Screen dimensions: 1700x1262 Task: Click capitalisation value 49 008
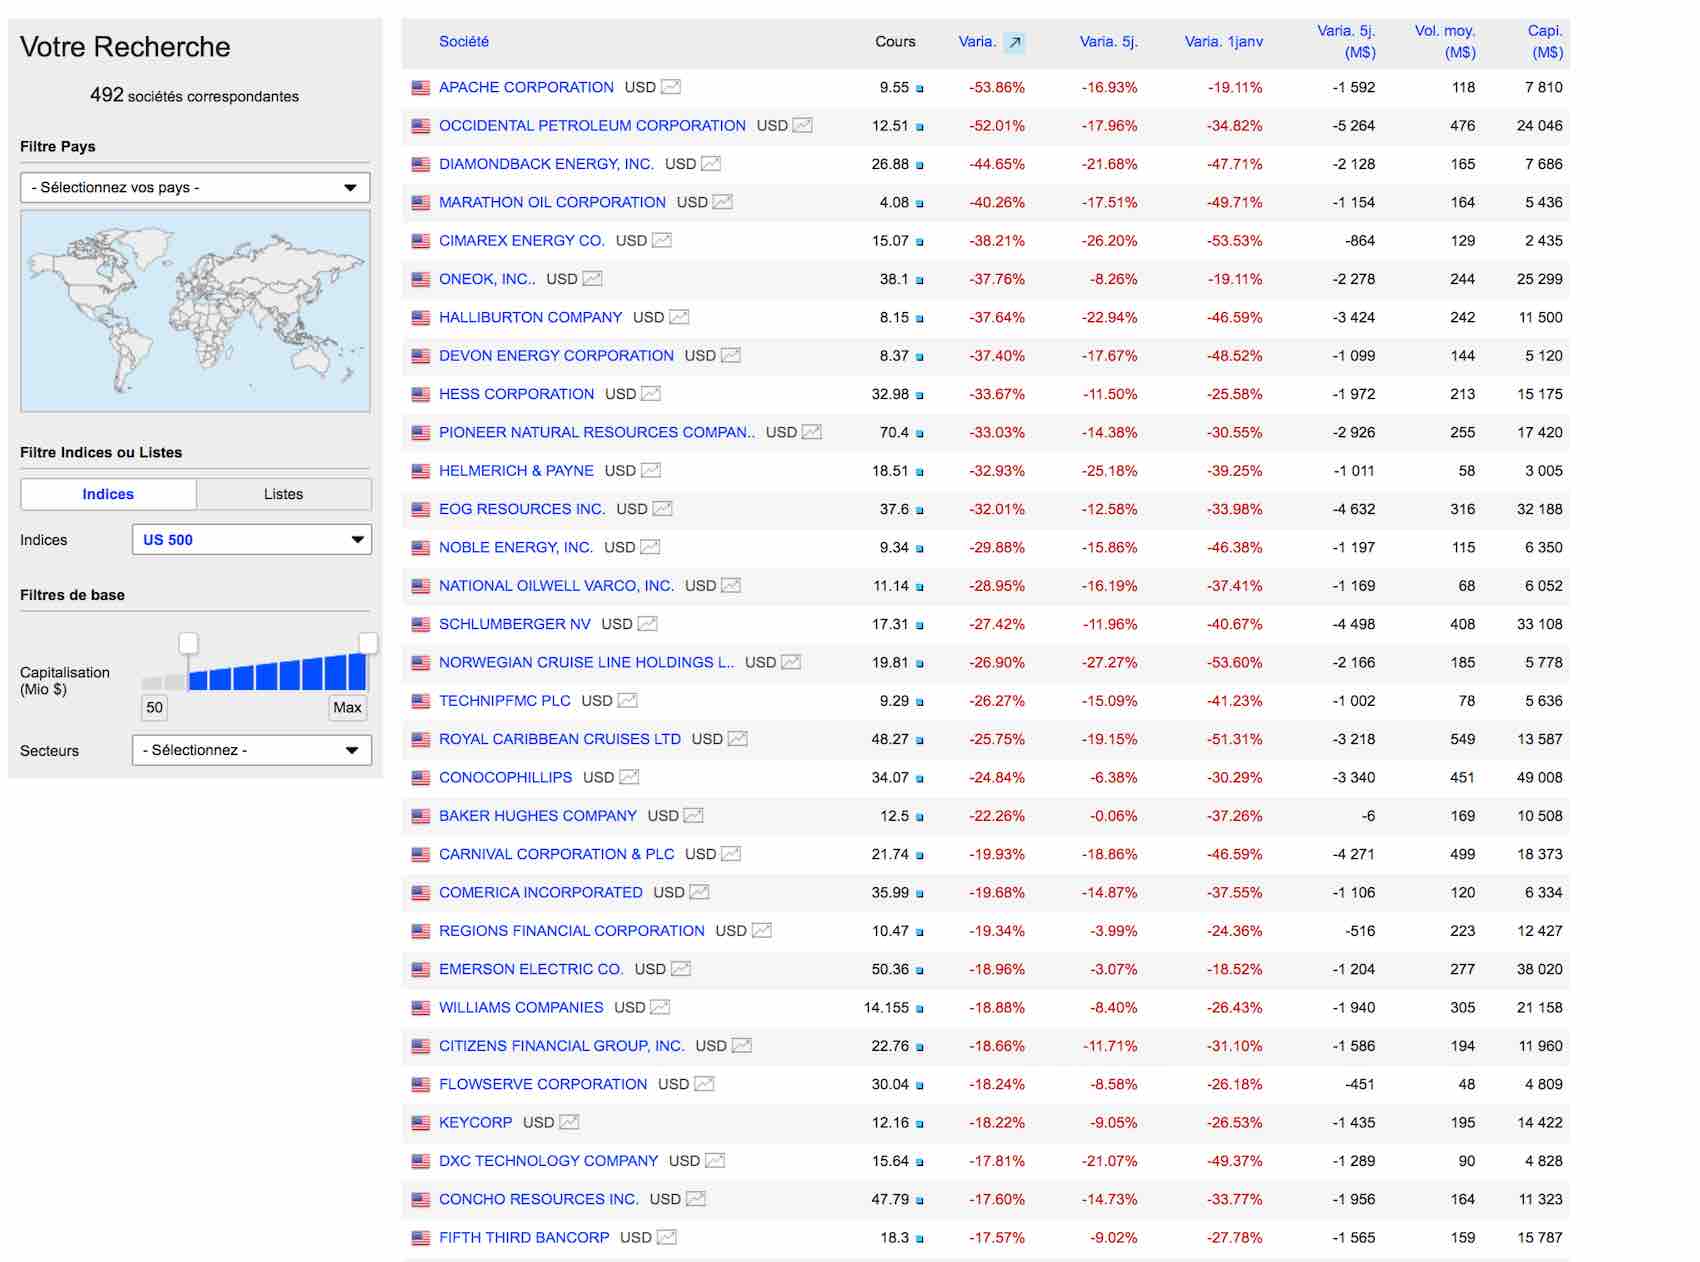coord(1540,777)
